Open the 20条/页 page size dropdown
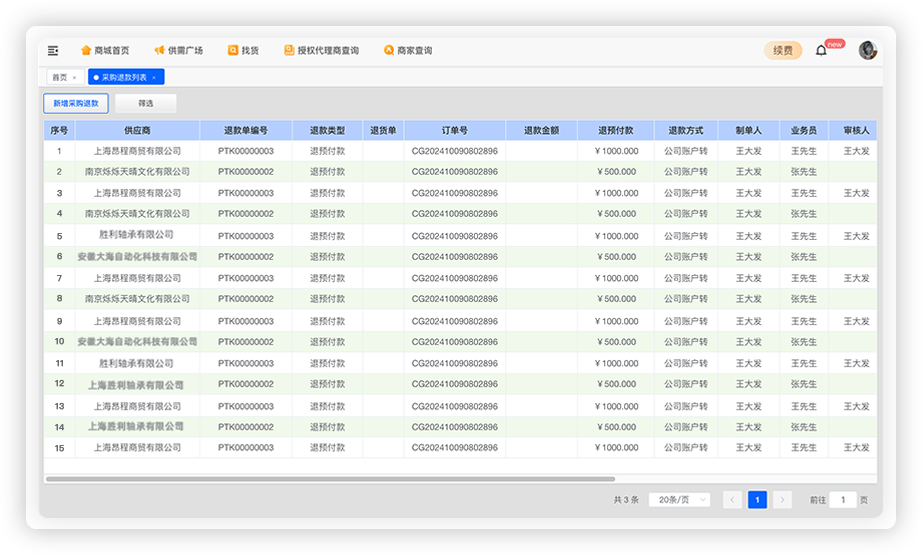 coord(680,500)
